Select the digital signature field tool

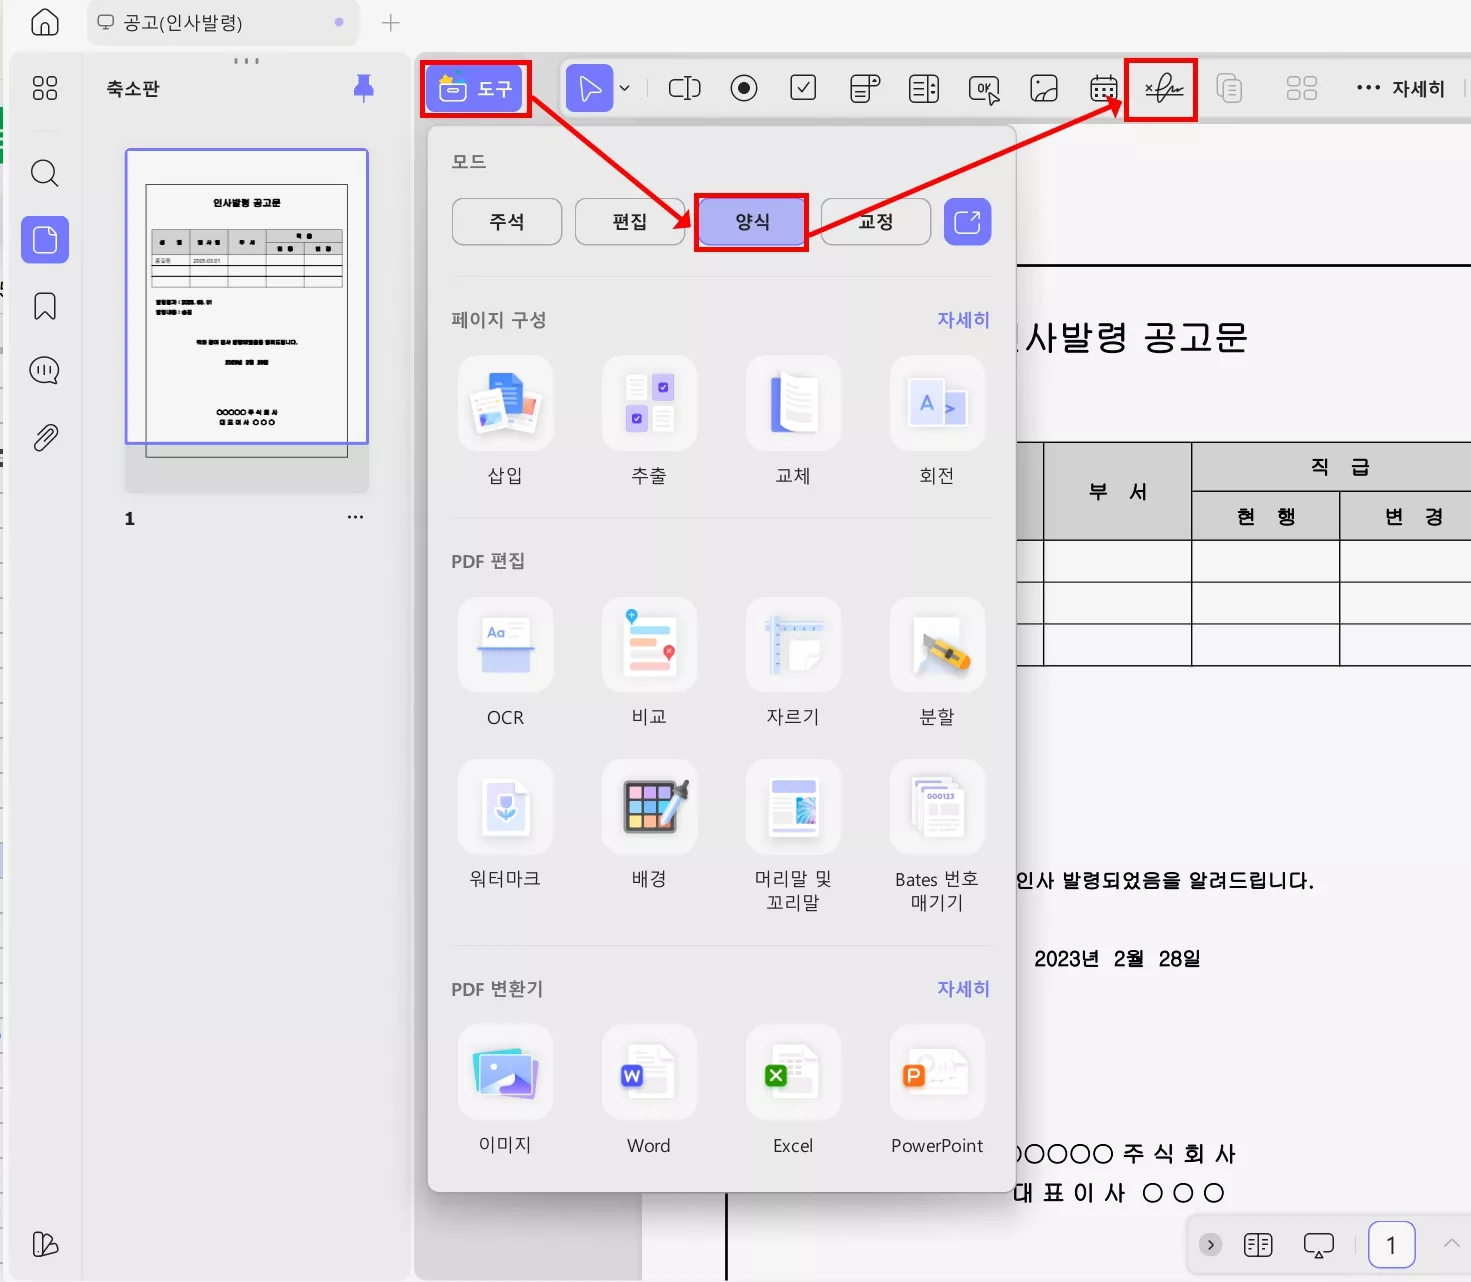tap(1161, 88)
